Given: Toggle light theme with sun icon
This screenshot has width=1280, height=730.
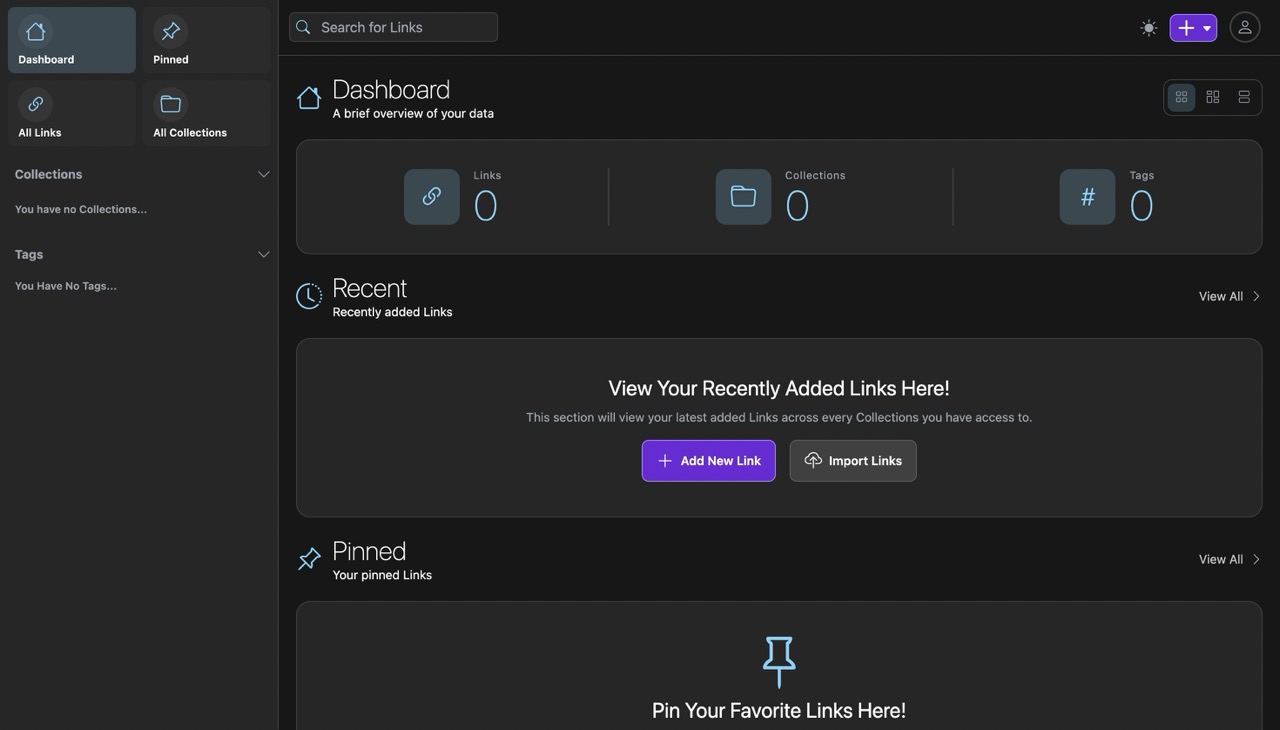Looking at the screenshot, I should pos(1148,28).
